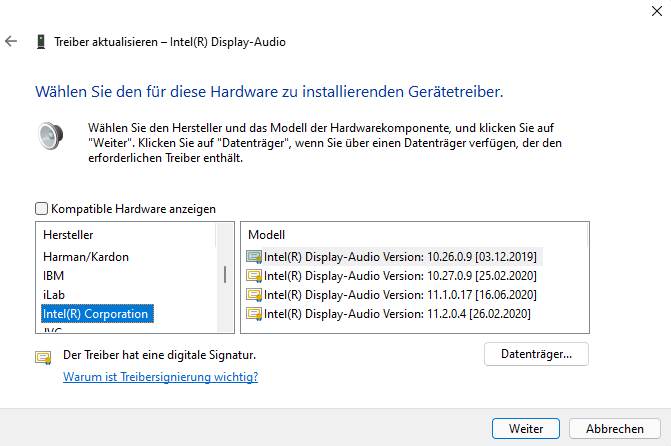
Task: Select IBM in the Hersteller list
Action: 53,276
